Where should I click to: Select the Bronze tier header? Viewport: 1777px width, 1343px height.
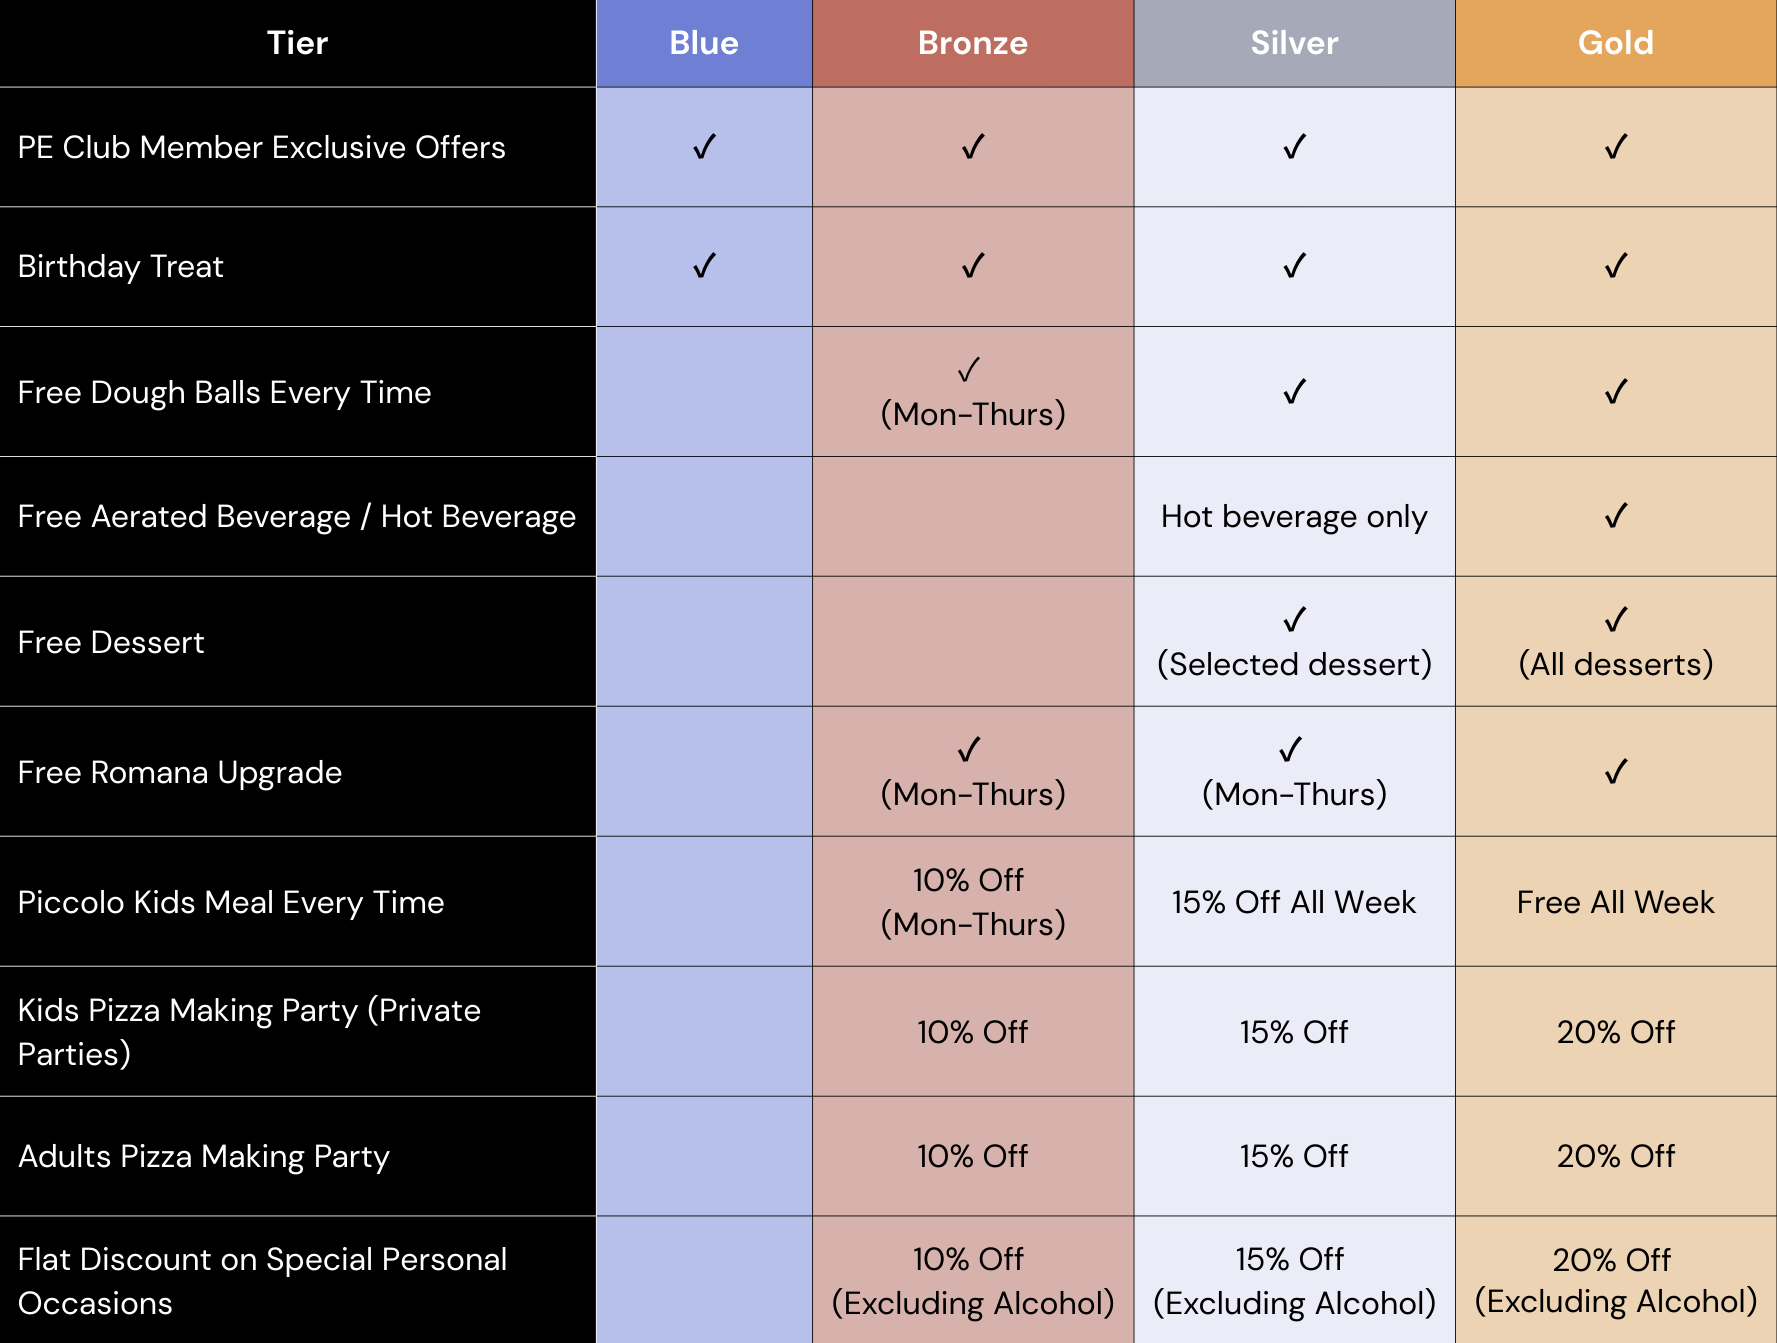pyautogui.click(x=973, y=43)
